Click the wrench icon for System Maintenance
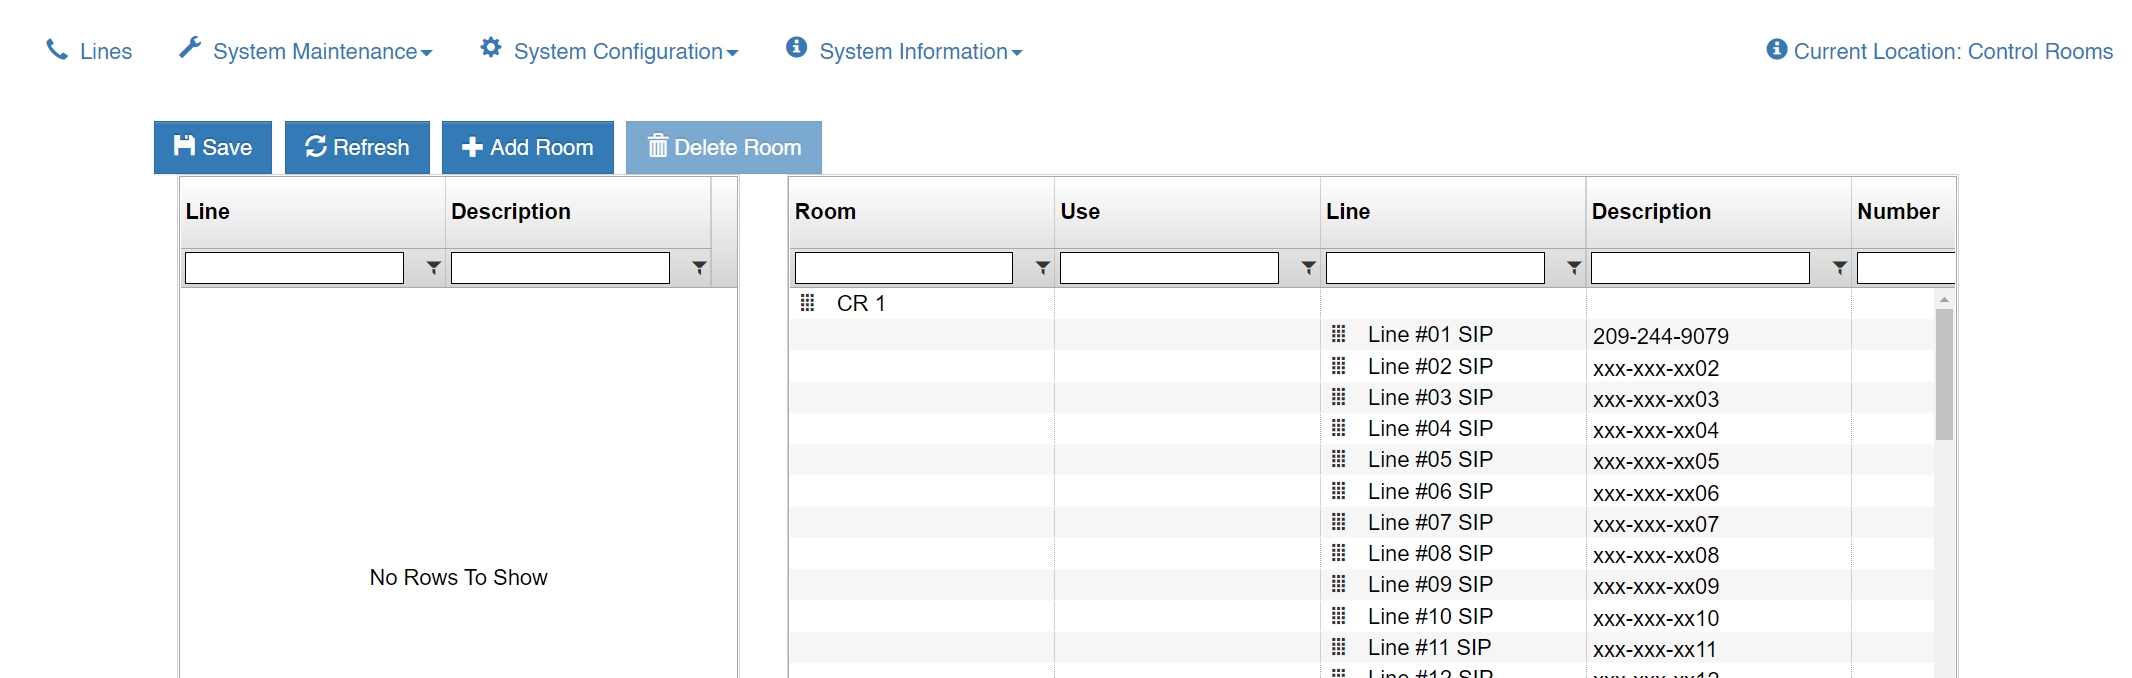This screenshot has width=2132, height=678. 190,47
